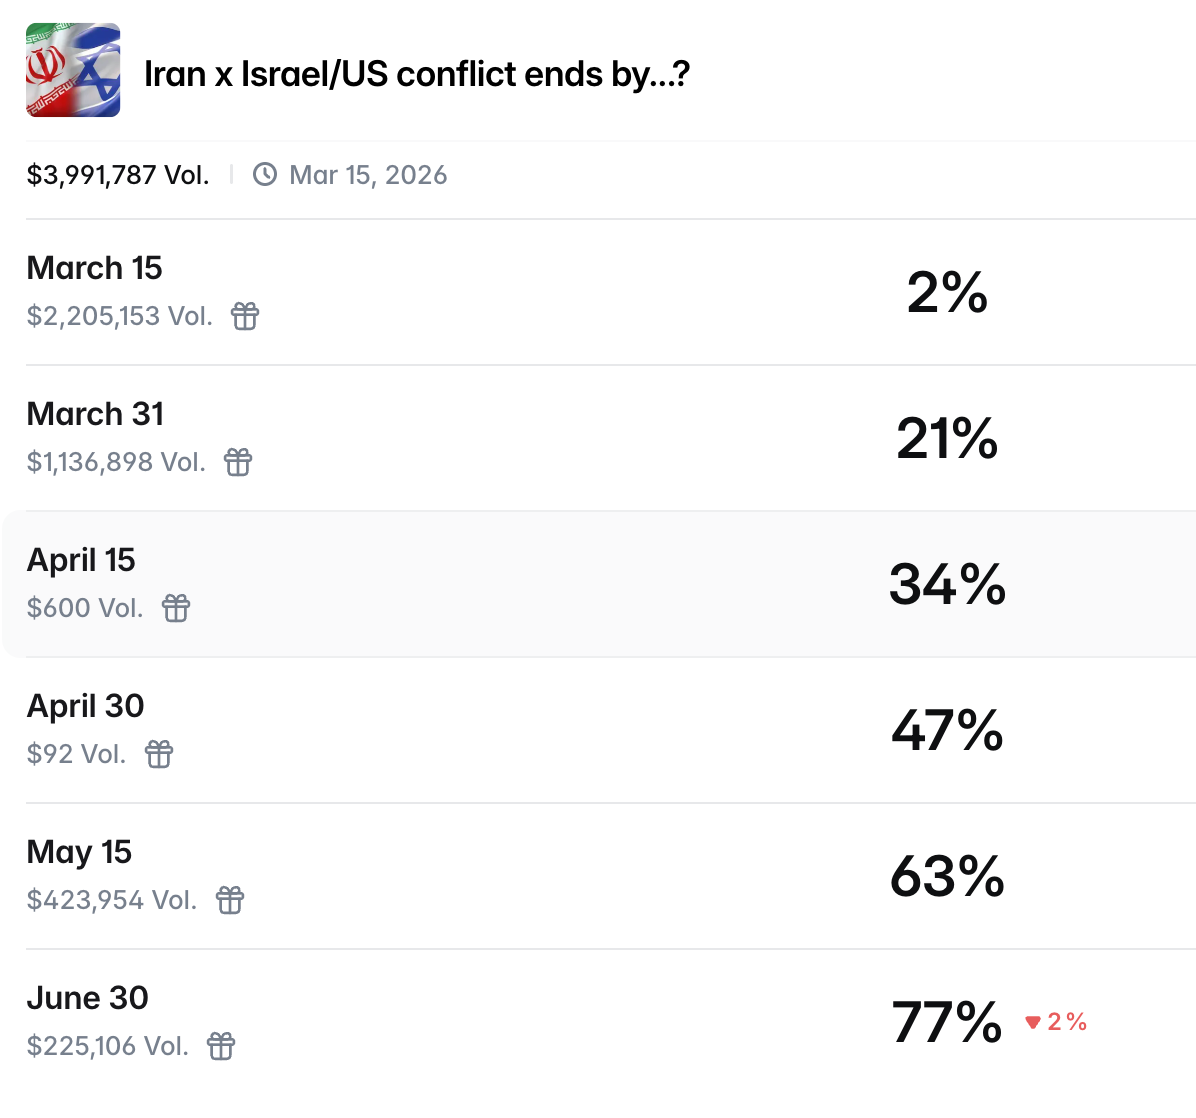Click the gift icon for April 30

pyautogui.click(x=159, y=754)
